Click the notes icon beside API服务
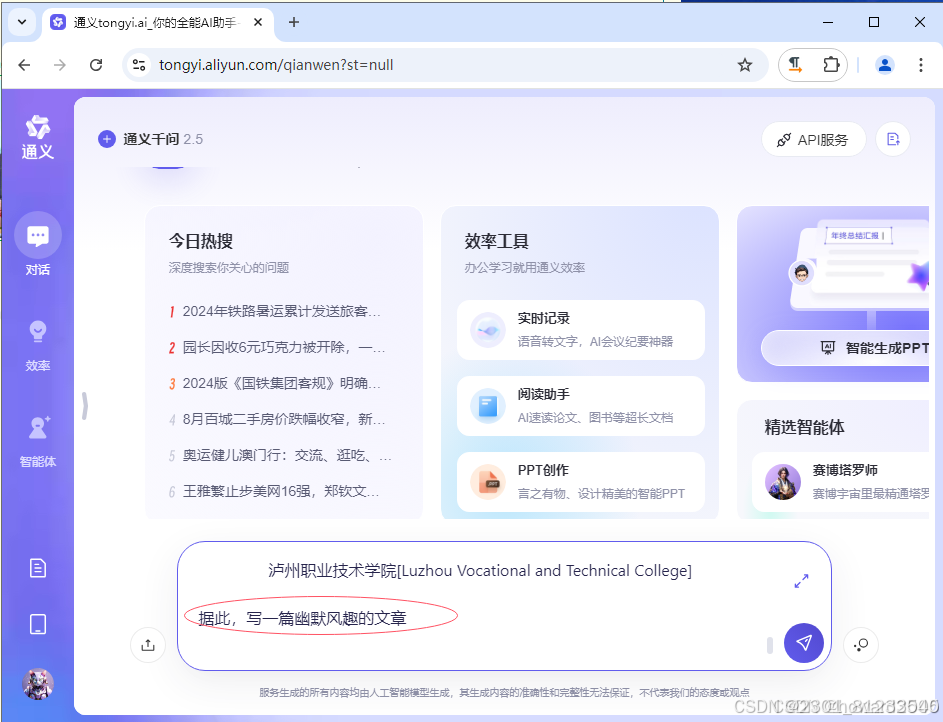This screenshot has width=943, height=722. coord(893,139)
